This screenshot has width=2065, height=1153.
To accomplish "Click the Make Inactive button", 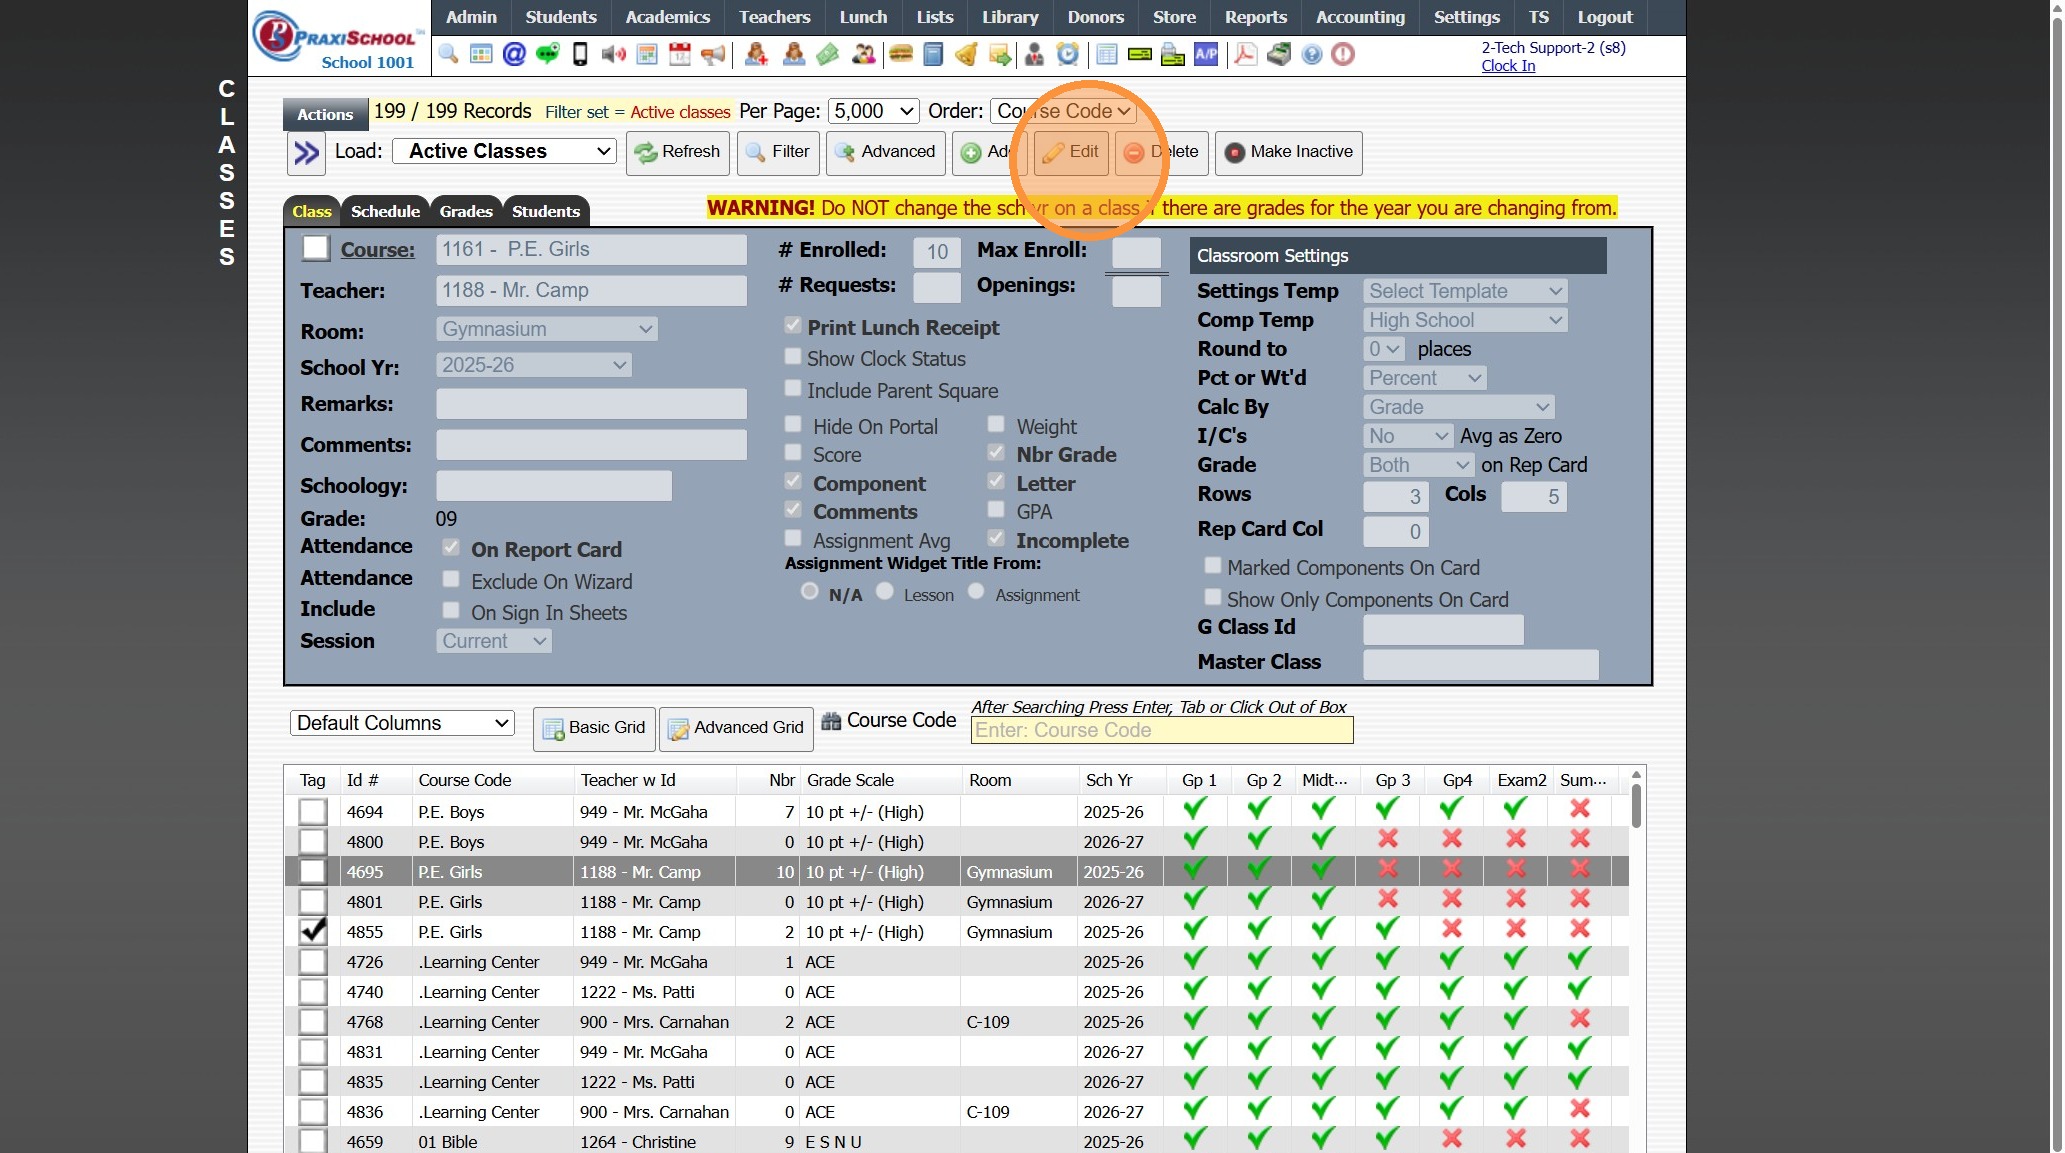I will click(x=1289, y=152).
